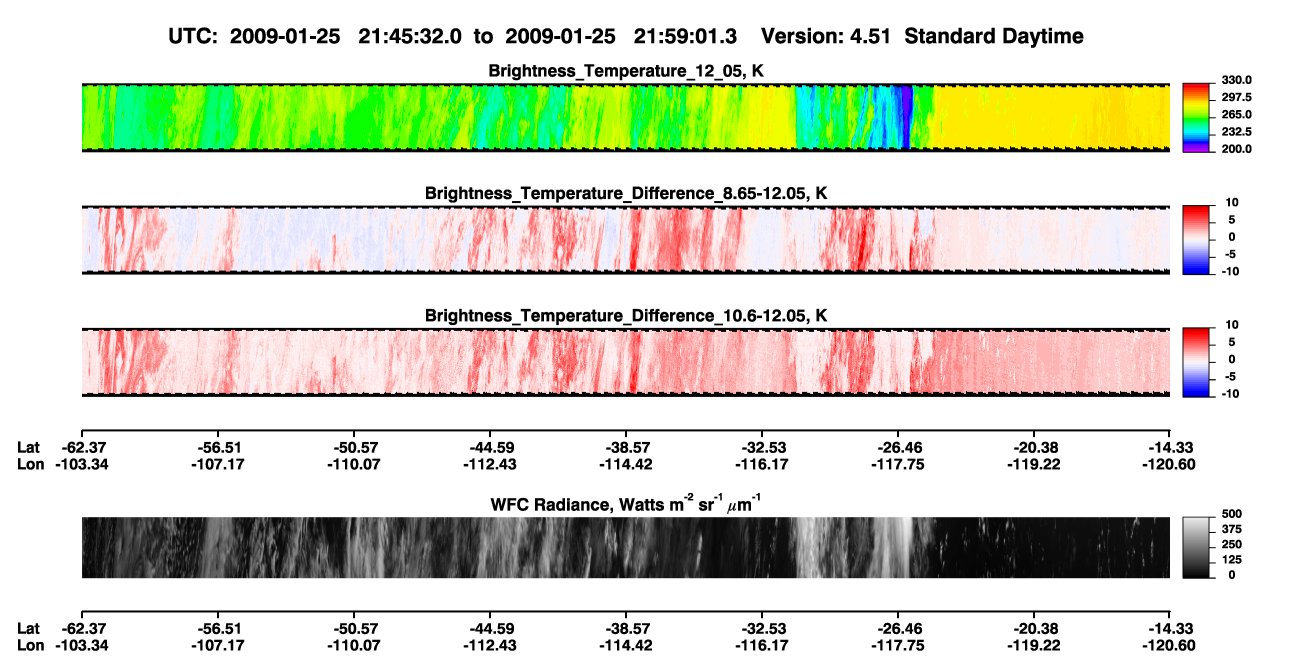The height and width of the screenshot is (667, 1300).
Task: Click longitude -116.17 on the axis above WFC title
Action: [762, 464]
